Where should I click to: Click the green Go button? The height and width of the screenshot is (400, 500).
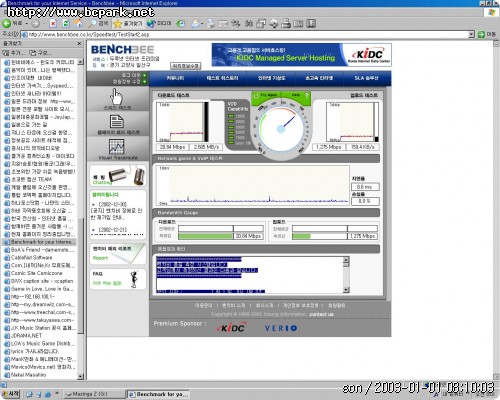(487, 34)
